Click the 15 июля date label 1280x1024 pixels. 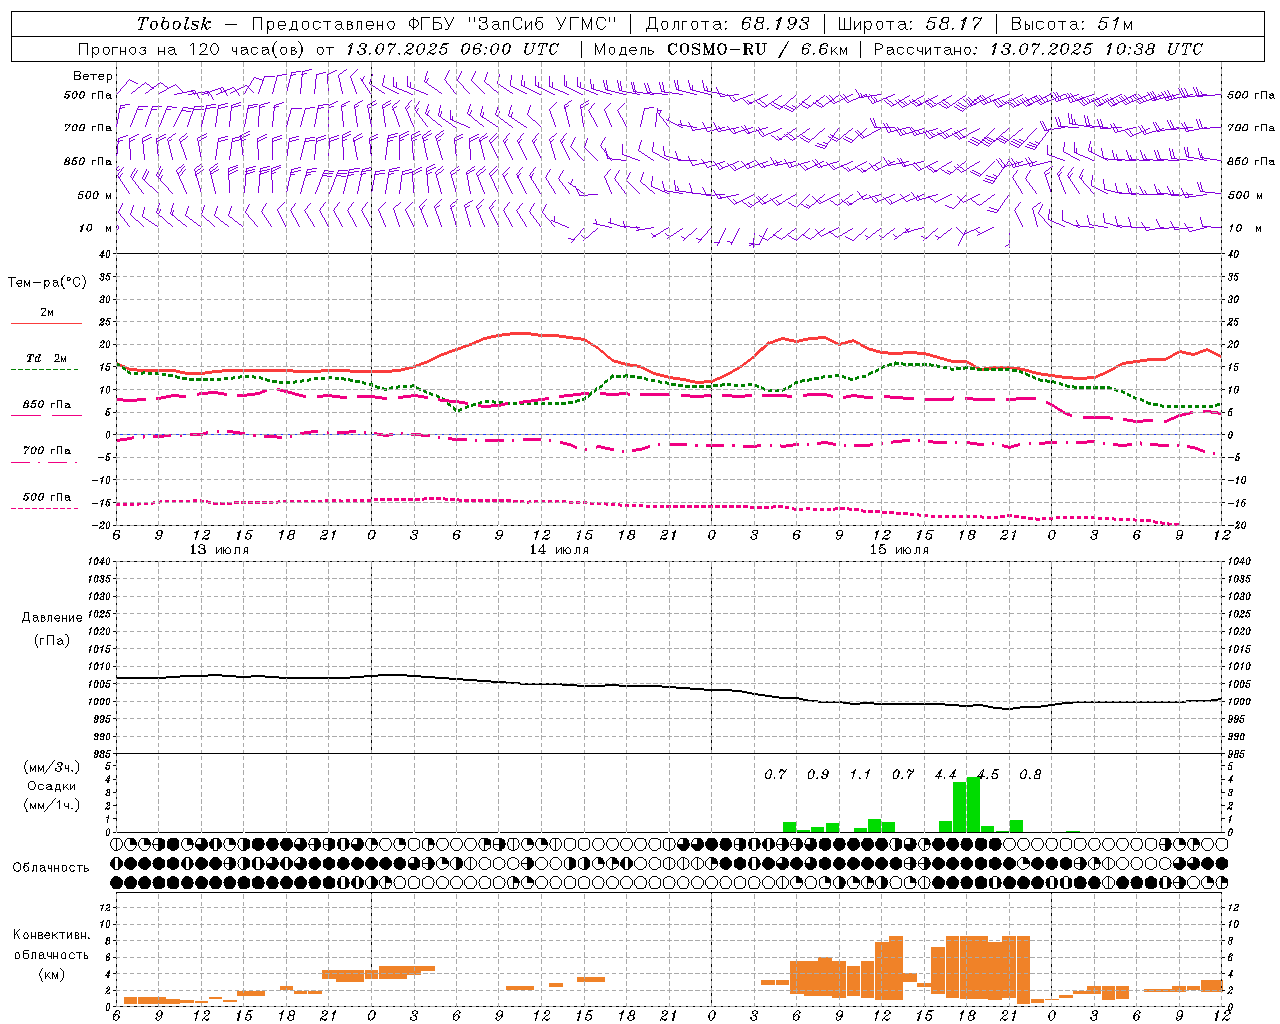[x=899, y=549]
